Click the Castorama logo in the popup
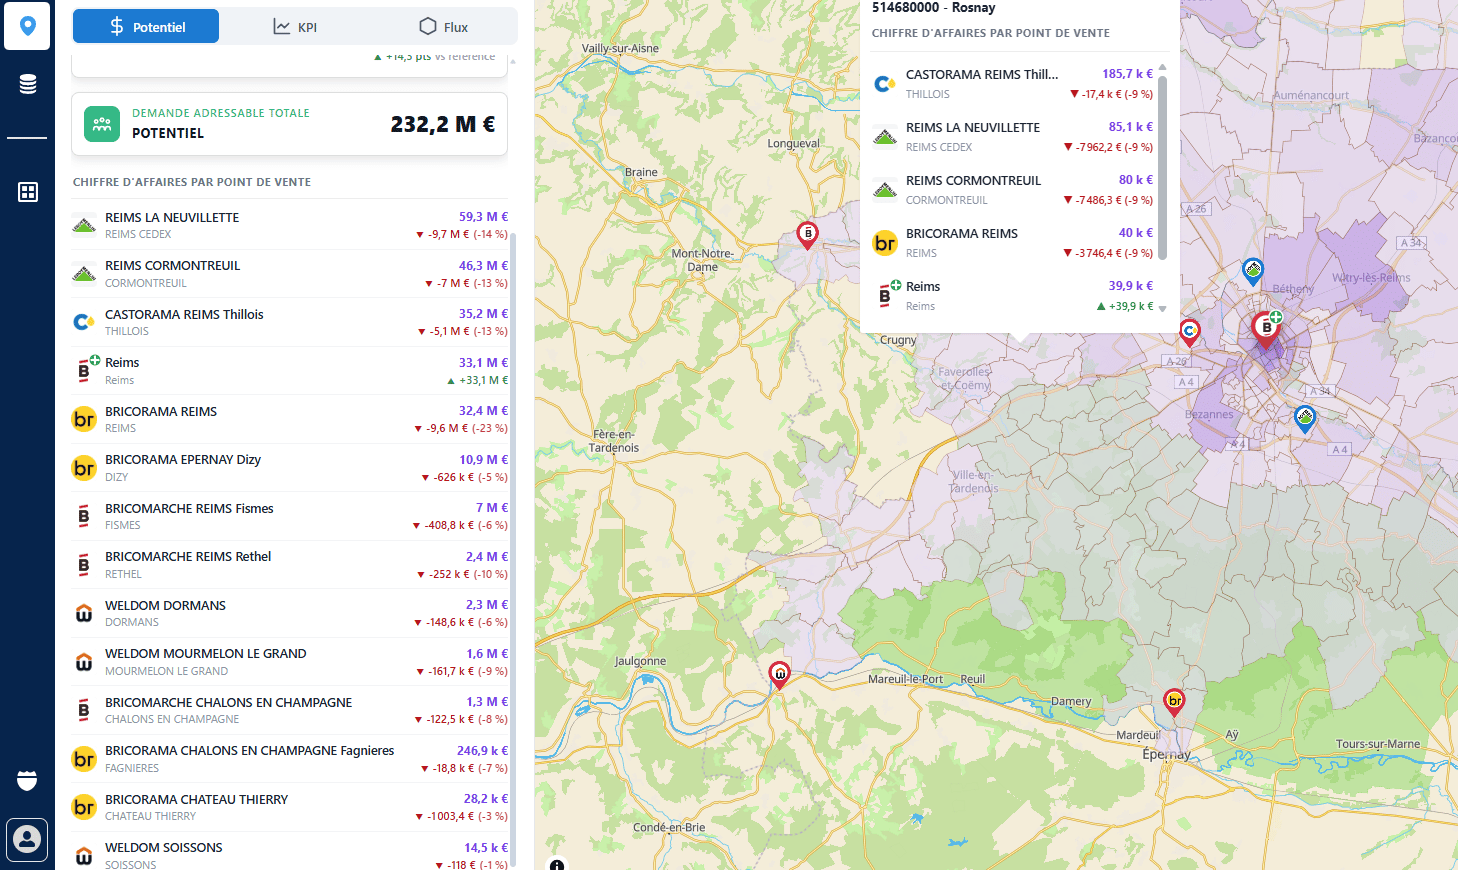This screenshot has width=1458, height=870. (x=885, y=84)
